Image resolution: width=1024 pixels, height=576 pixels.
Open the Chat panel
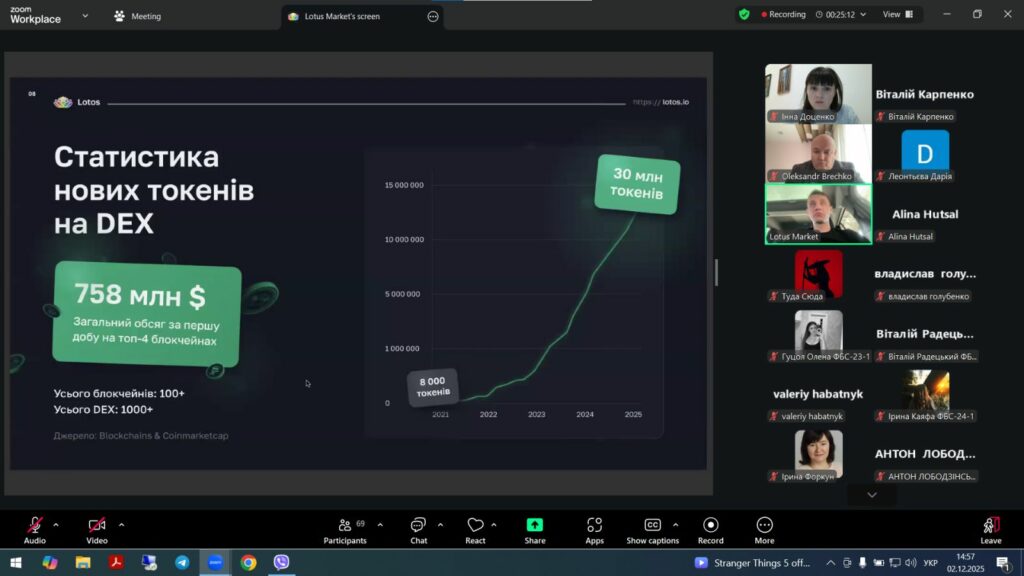[418, 526]
